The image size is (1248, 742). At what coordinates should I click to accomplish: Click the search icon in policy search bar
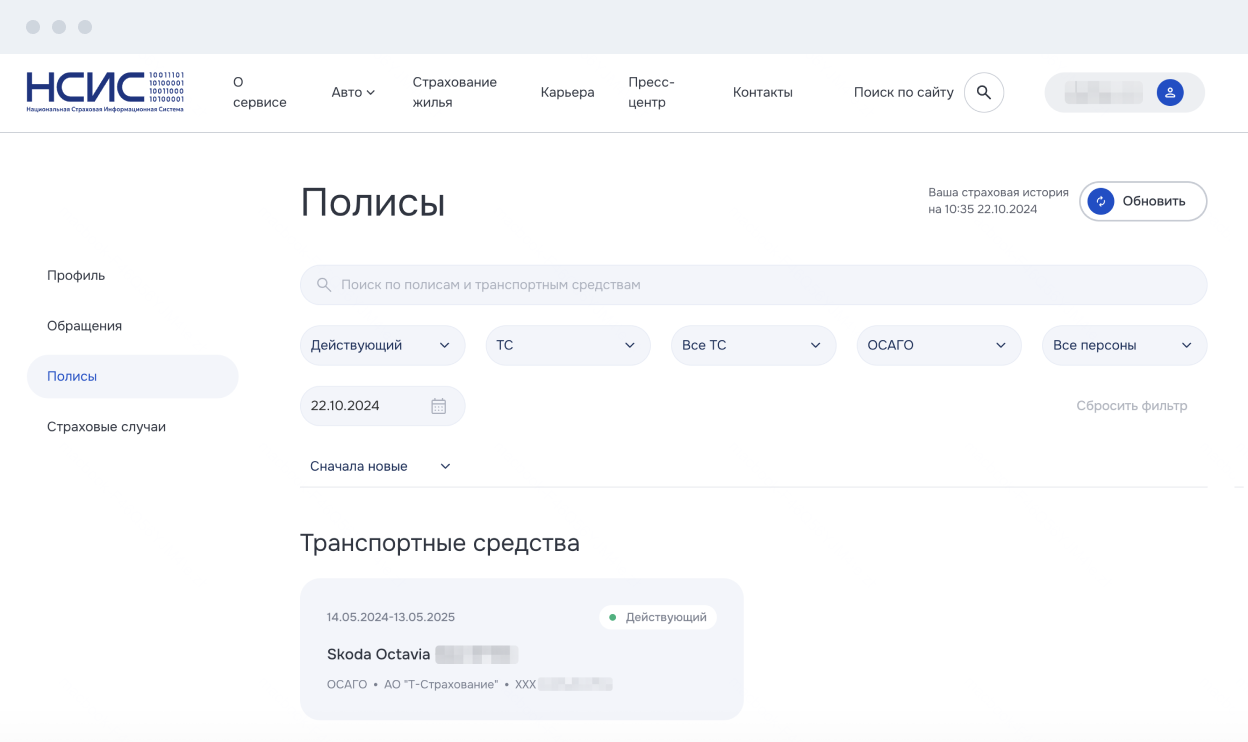323,285
